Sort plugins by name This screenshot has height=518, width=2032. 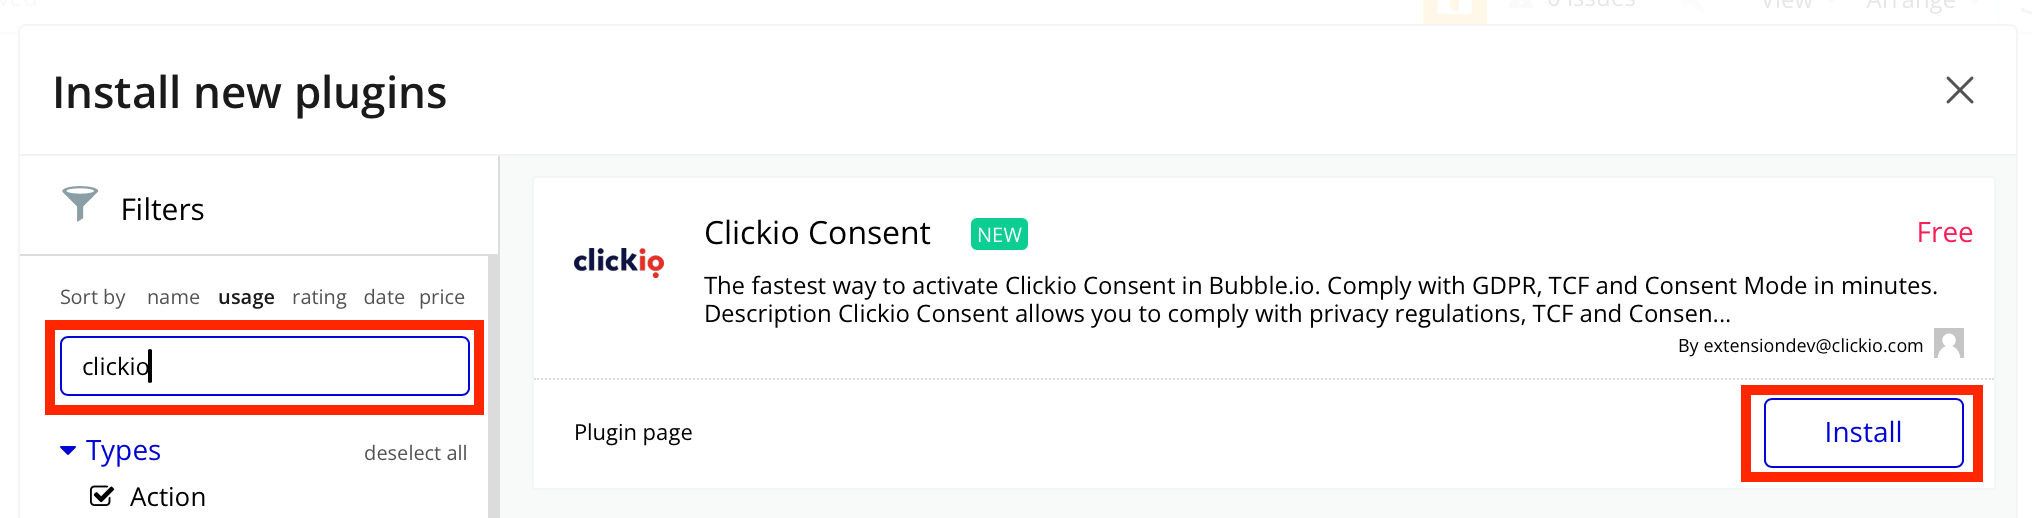pyautogui.click(x=173, y=297)
